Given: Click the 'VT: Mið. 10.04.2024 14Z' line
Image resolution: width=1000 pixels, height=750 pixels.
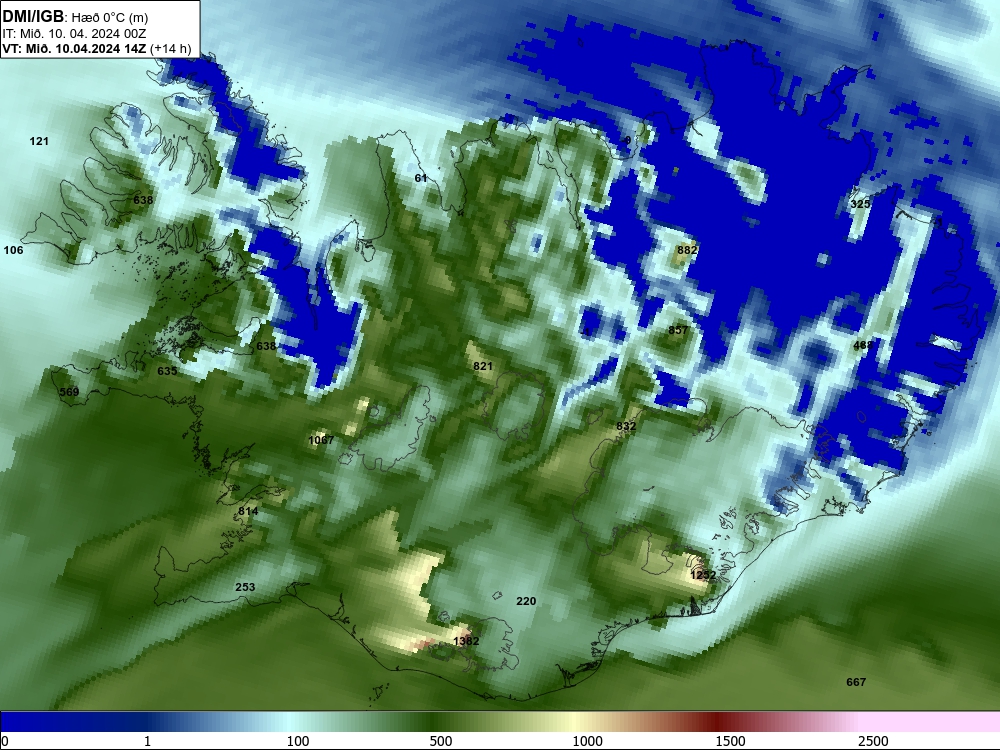Looking at the screenshot, I should (74, 48).
